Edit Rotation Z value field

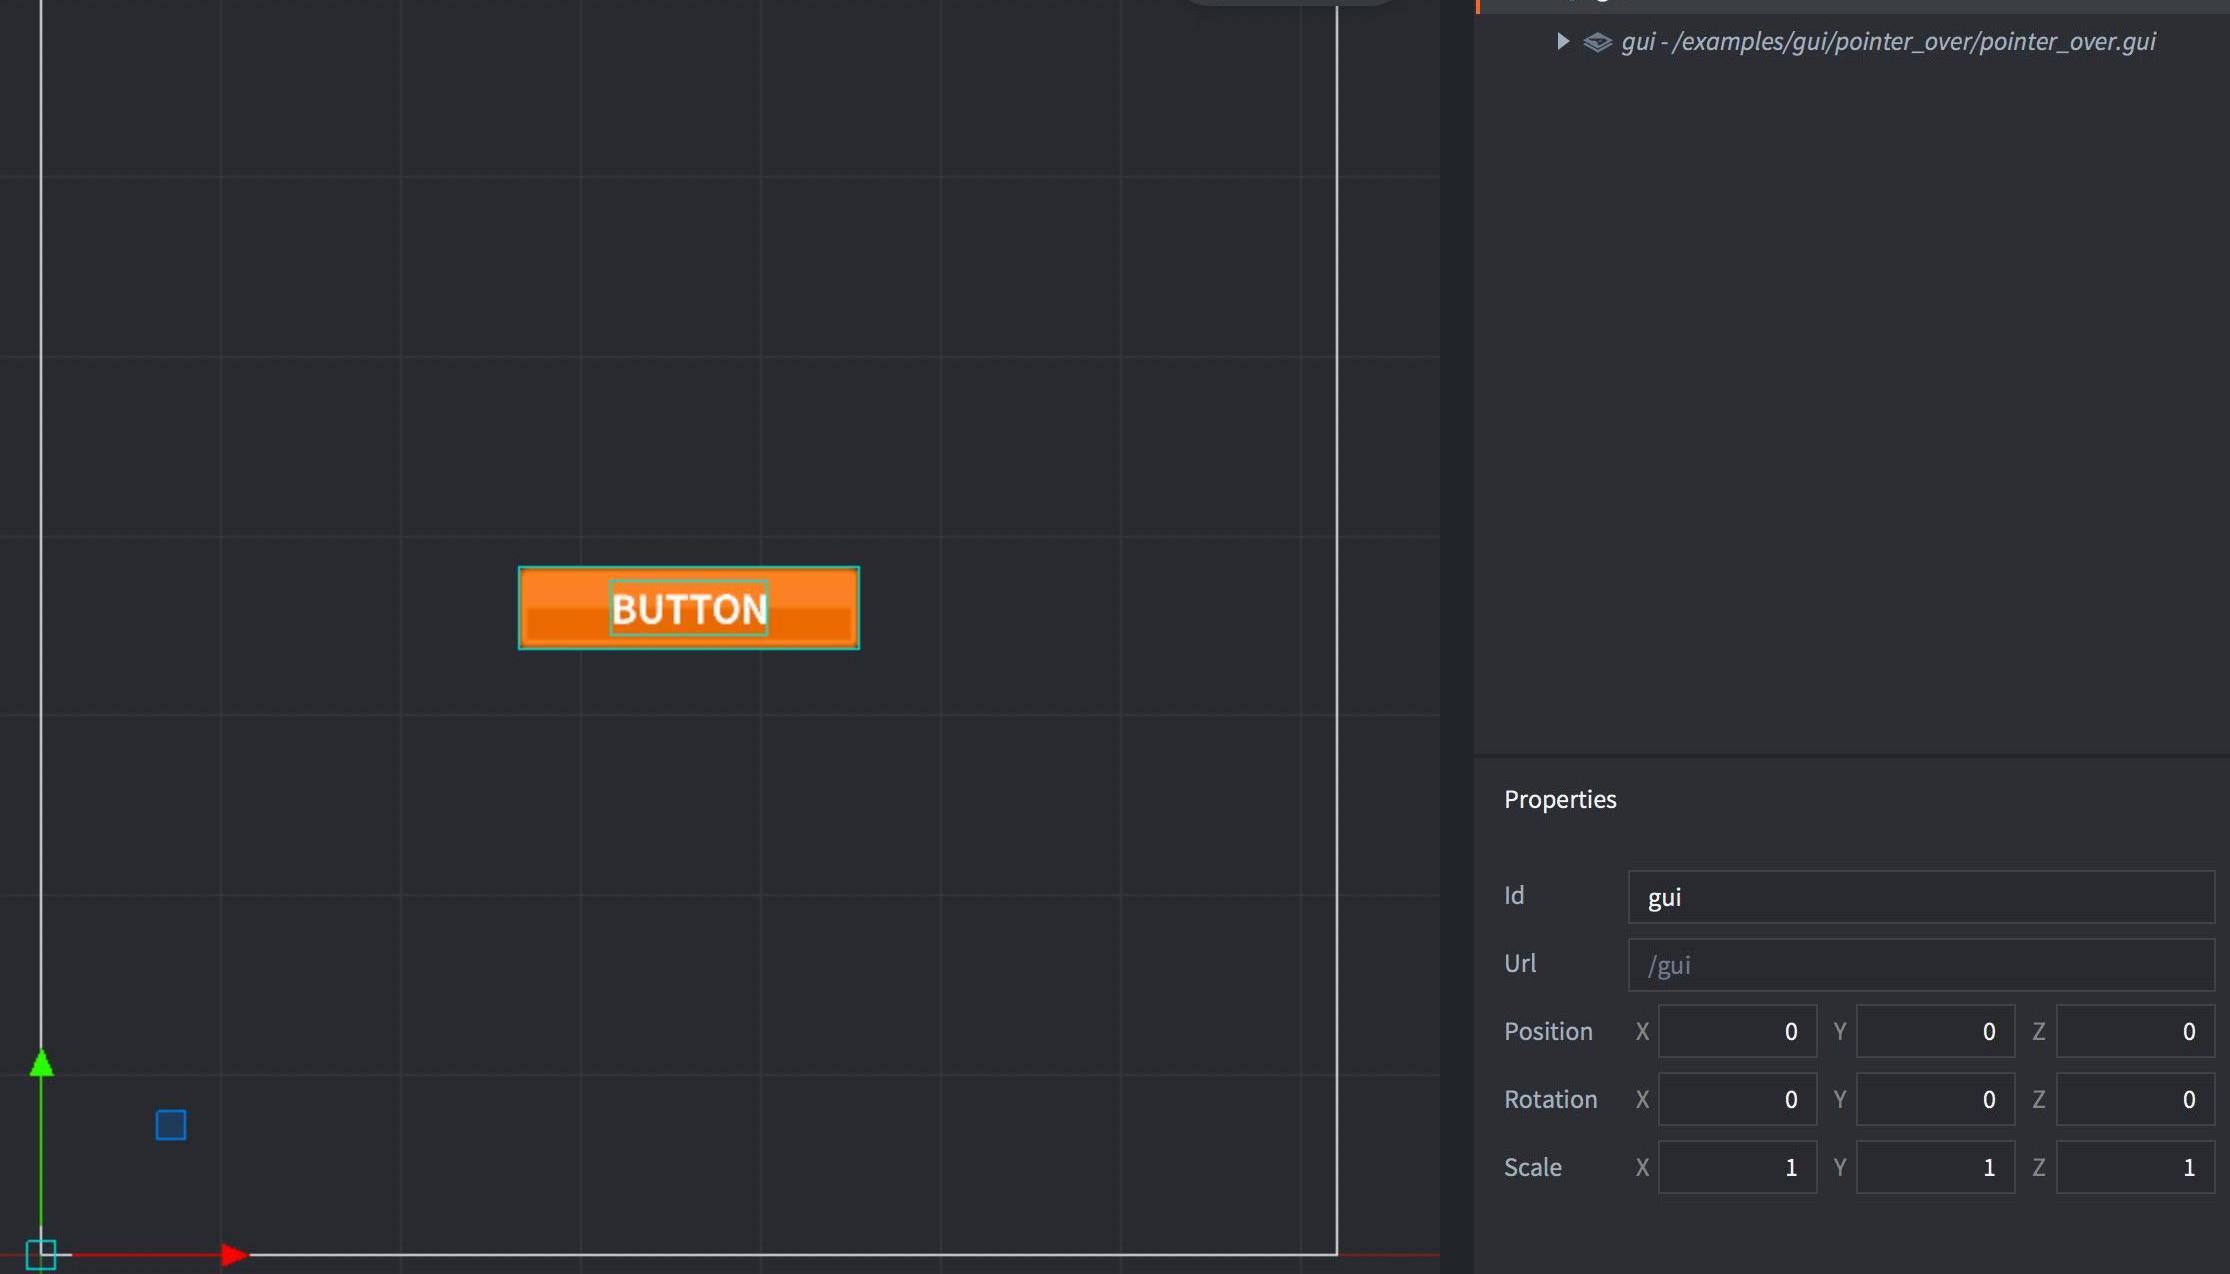[x=2135, y=1099]
